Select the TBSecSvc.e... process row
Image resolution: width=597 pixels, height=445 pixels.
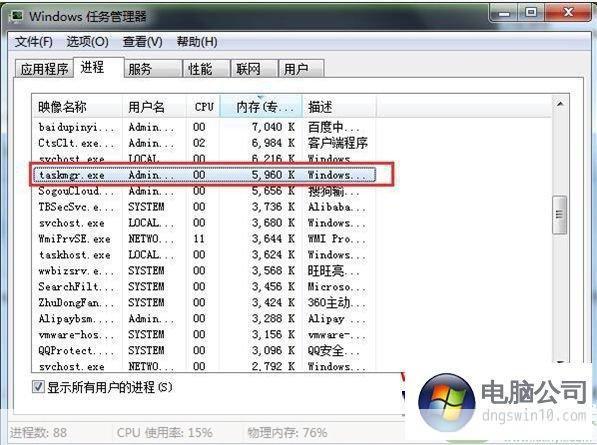204,207
